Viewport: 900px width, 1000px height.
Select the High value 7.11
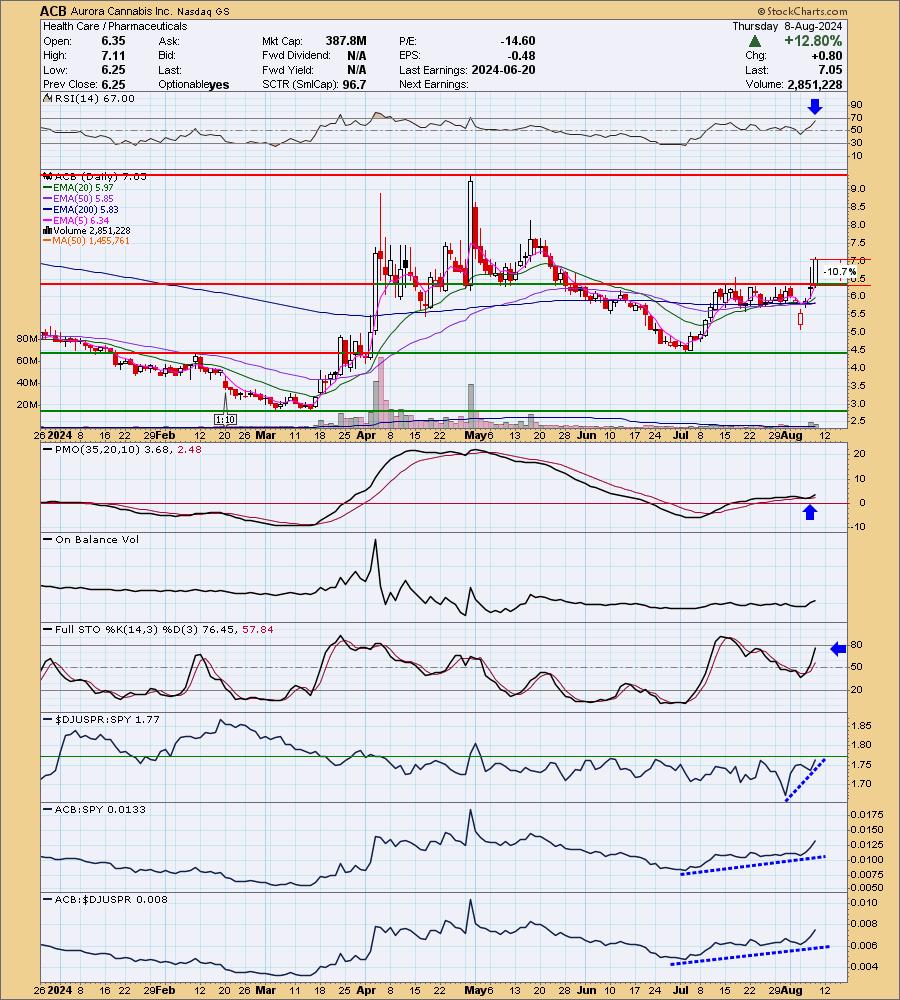pyautogui.click(x=113, y=55)
